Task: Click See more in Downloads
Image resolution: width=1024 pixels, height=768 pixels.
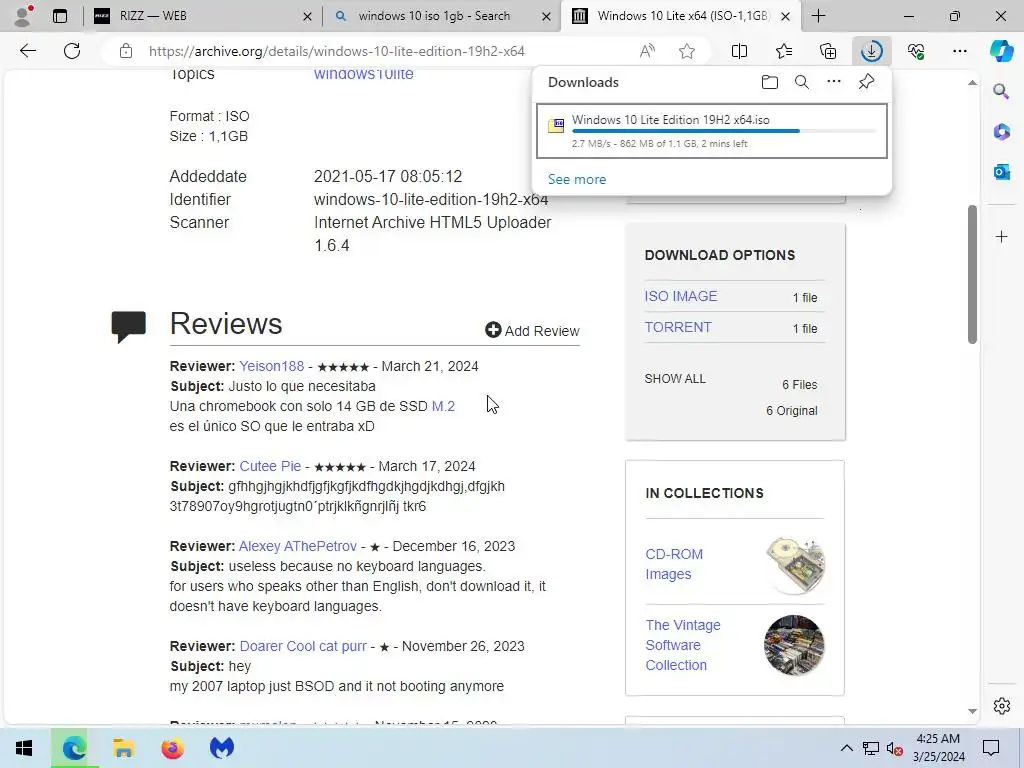Action: point(577,179)
